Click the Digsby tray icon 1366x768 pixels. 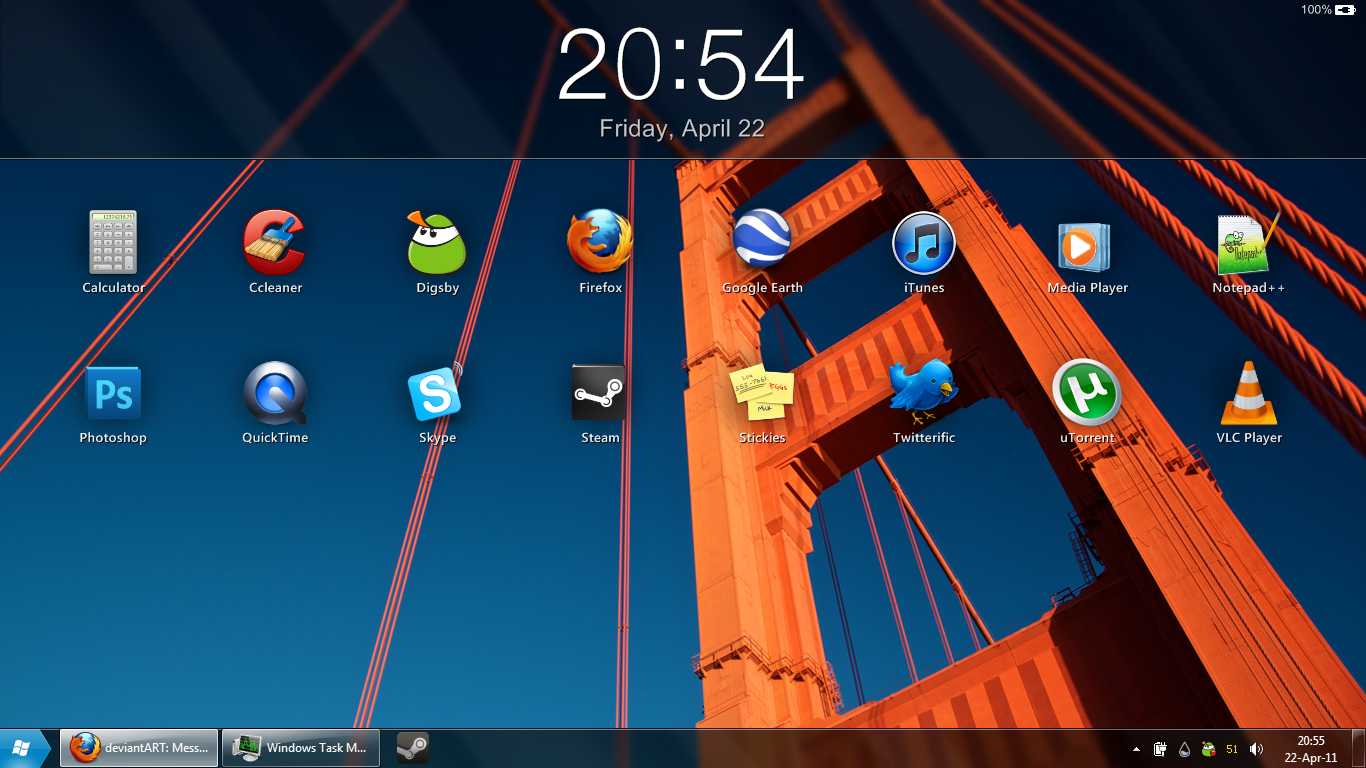coord(1208,748)
